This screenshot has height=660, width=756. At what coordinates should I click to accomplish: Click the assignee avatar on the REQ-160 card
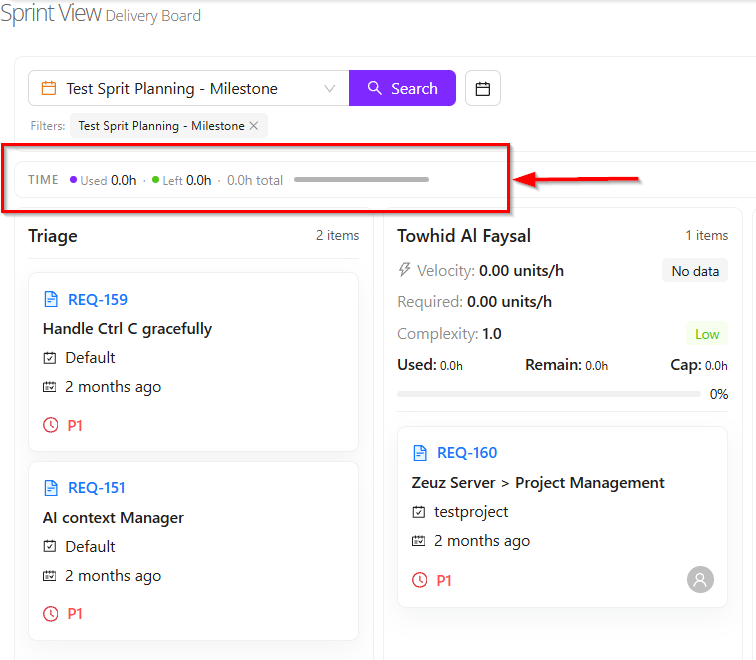coord(700,579)
